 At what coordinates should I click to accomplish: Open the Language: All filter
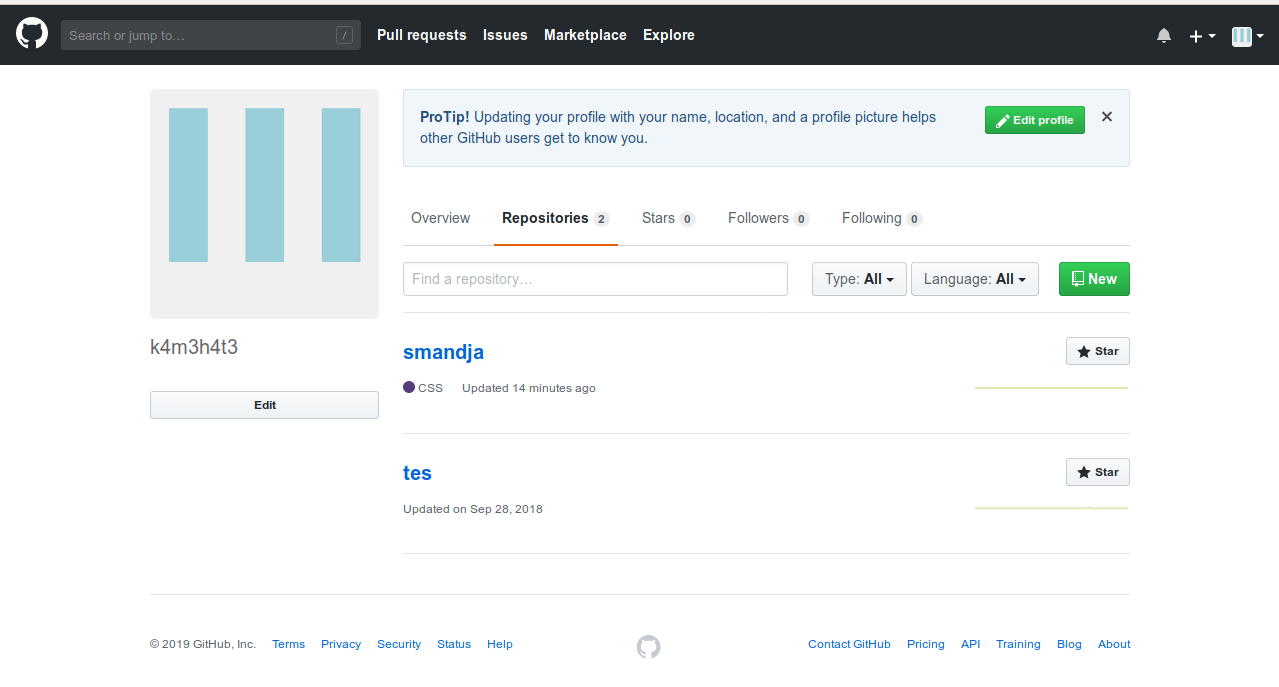(x=974, y=279)
